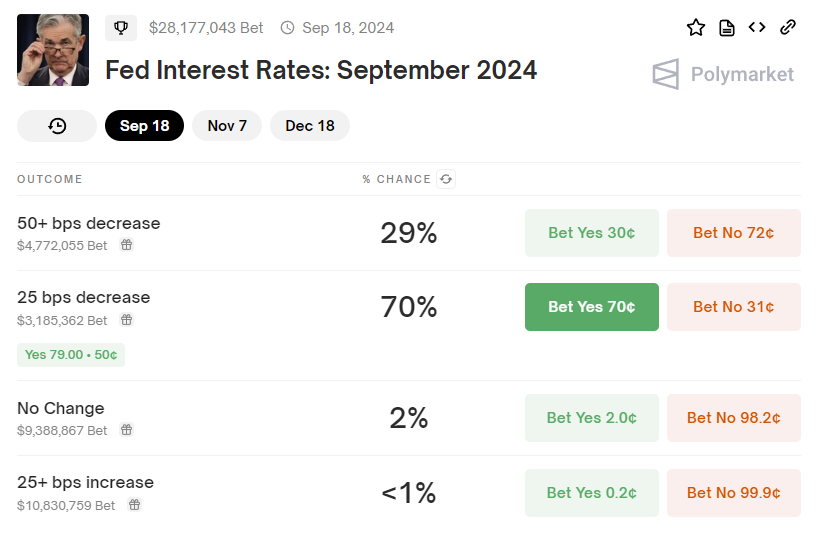Viewport: 818px width, 546px height.
Task: Select the Sep 18 tab
Action: click(x=144, y=126)
